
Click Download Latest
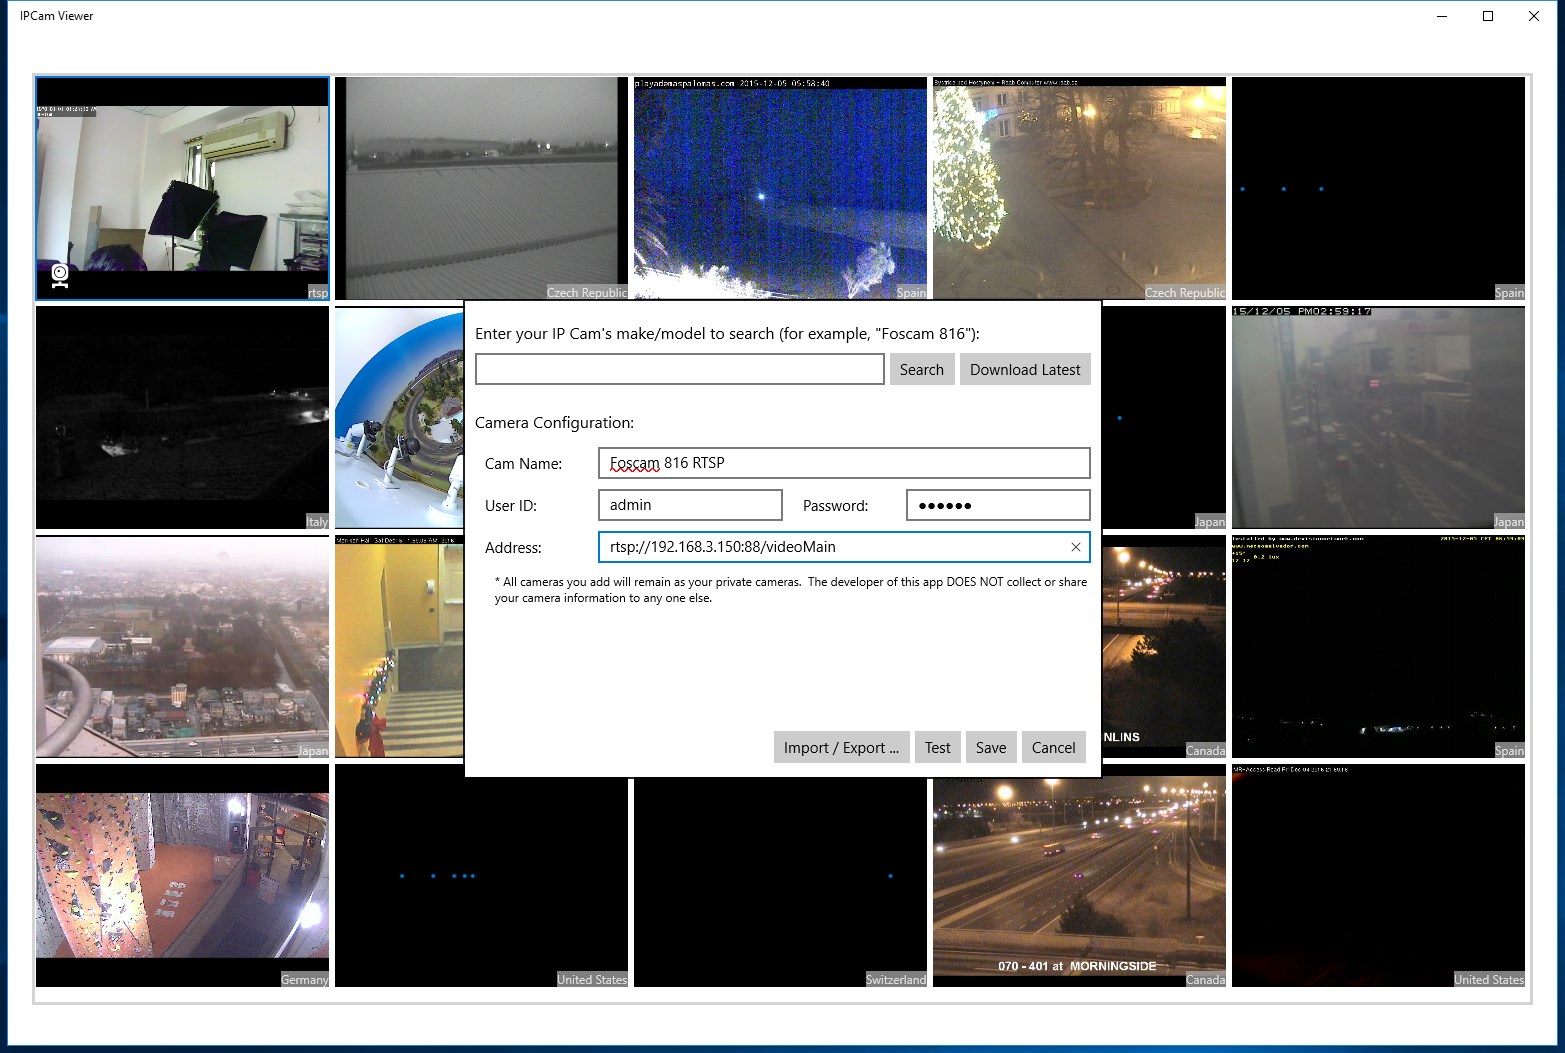pyautogui.click(x=1024, y=369)
